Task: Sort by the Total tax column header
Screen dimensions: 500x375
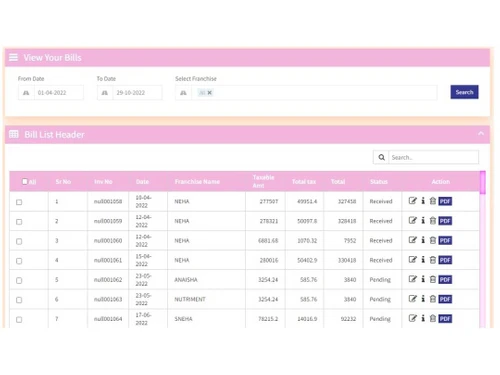Action: pos(304,182)
